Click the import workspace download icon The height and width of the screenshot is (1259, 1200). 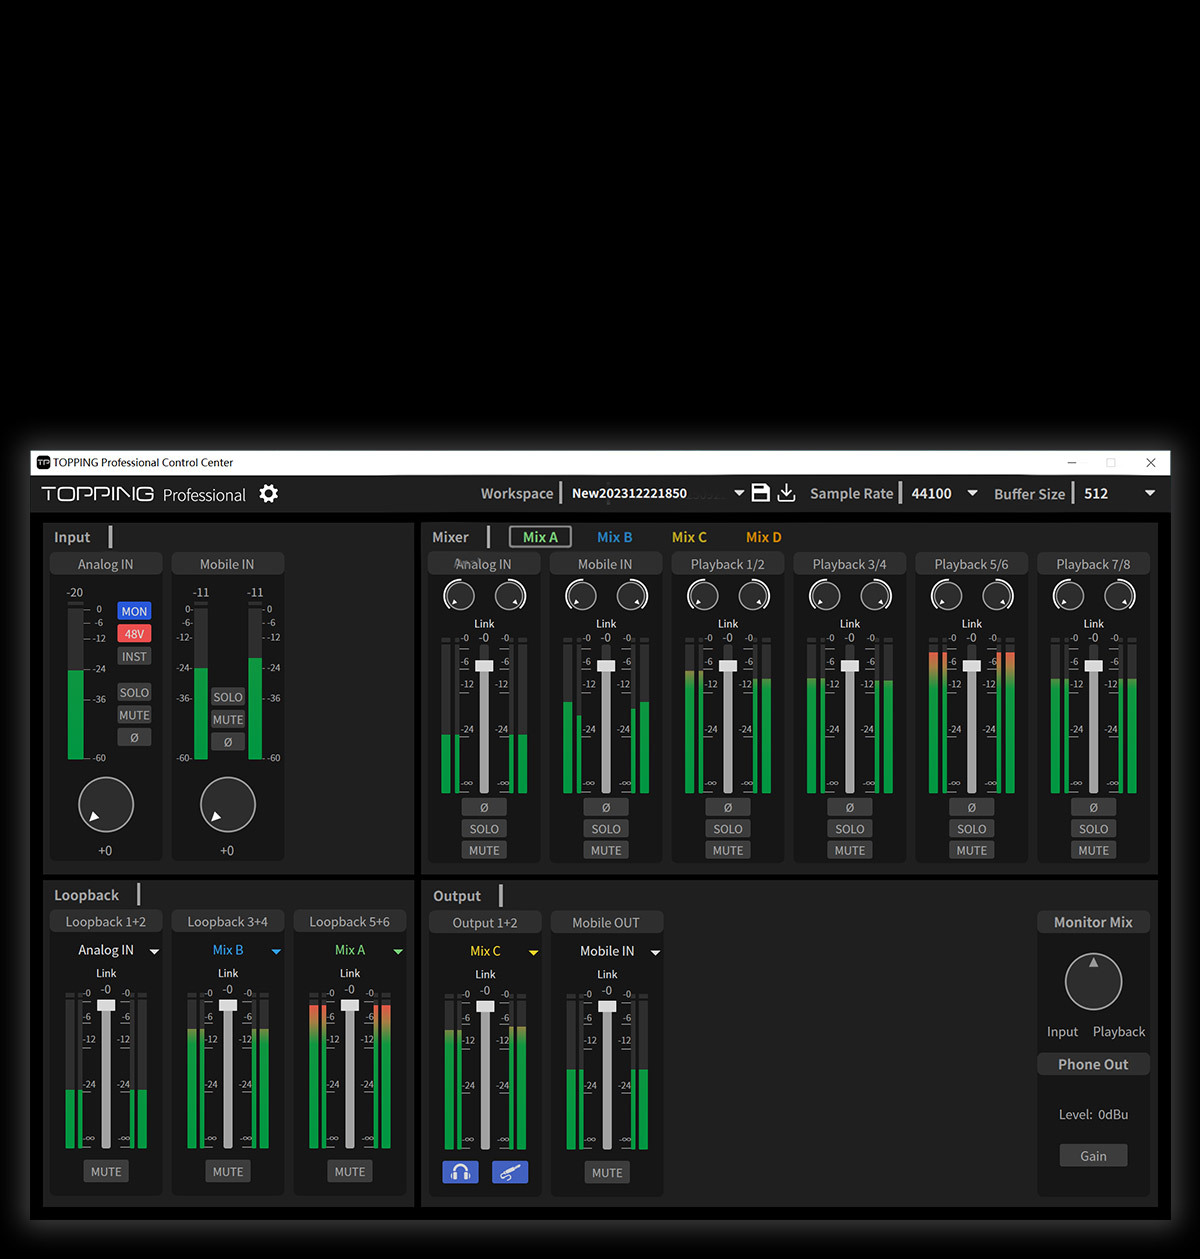[787, 493]
